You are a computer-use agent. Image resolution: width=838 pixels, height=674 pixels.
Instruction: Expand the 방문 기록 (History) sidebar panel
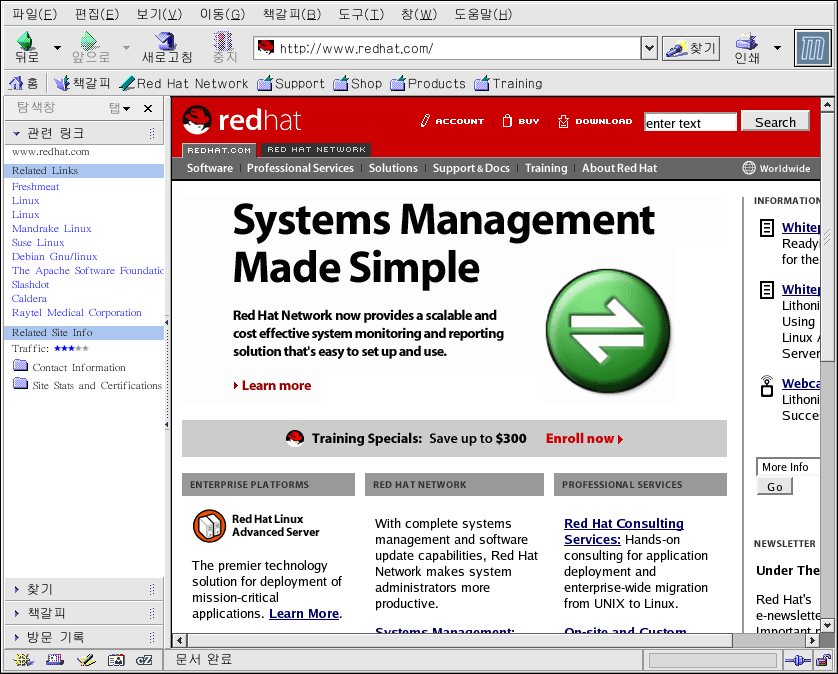pos(55,637)
